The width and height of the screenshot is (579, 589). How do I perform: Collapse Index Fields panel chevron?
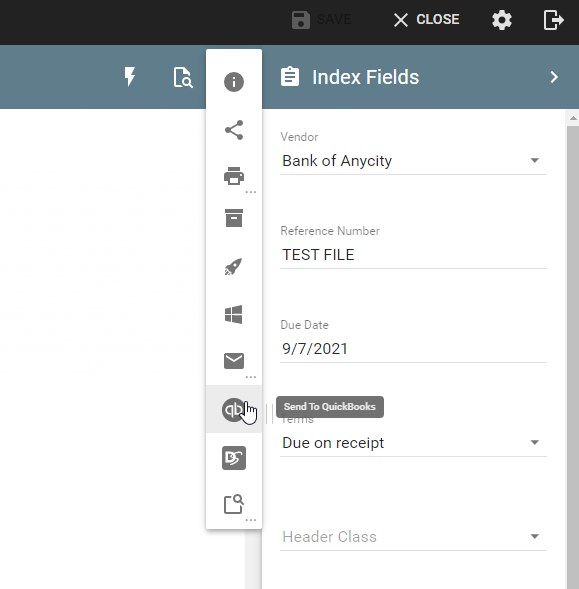click(554, 77)
